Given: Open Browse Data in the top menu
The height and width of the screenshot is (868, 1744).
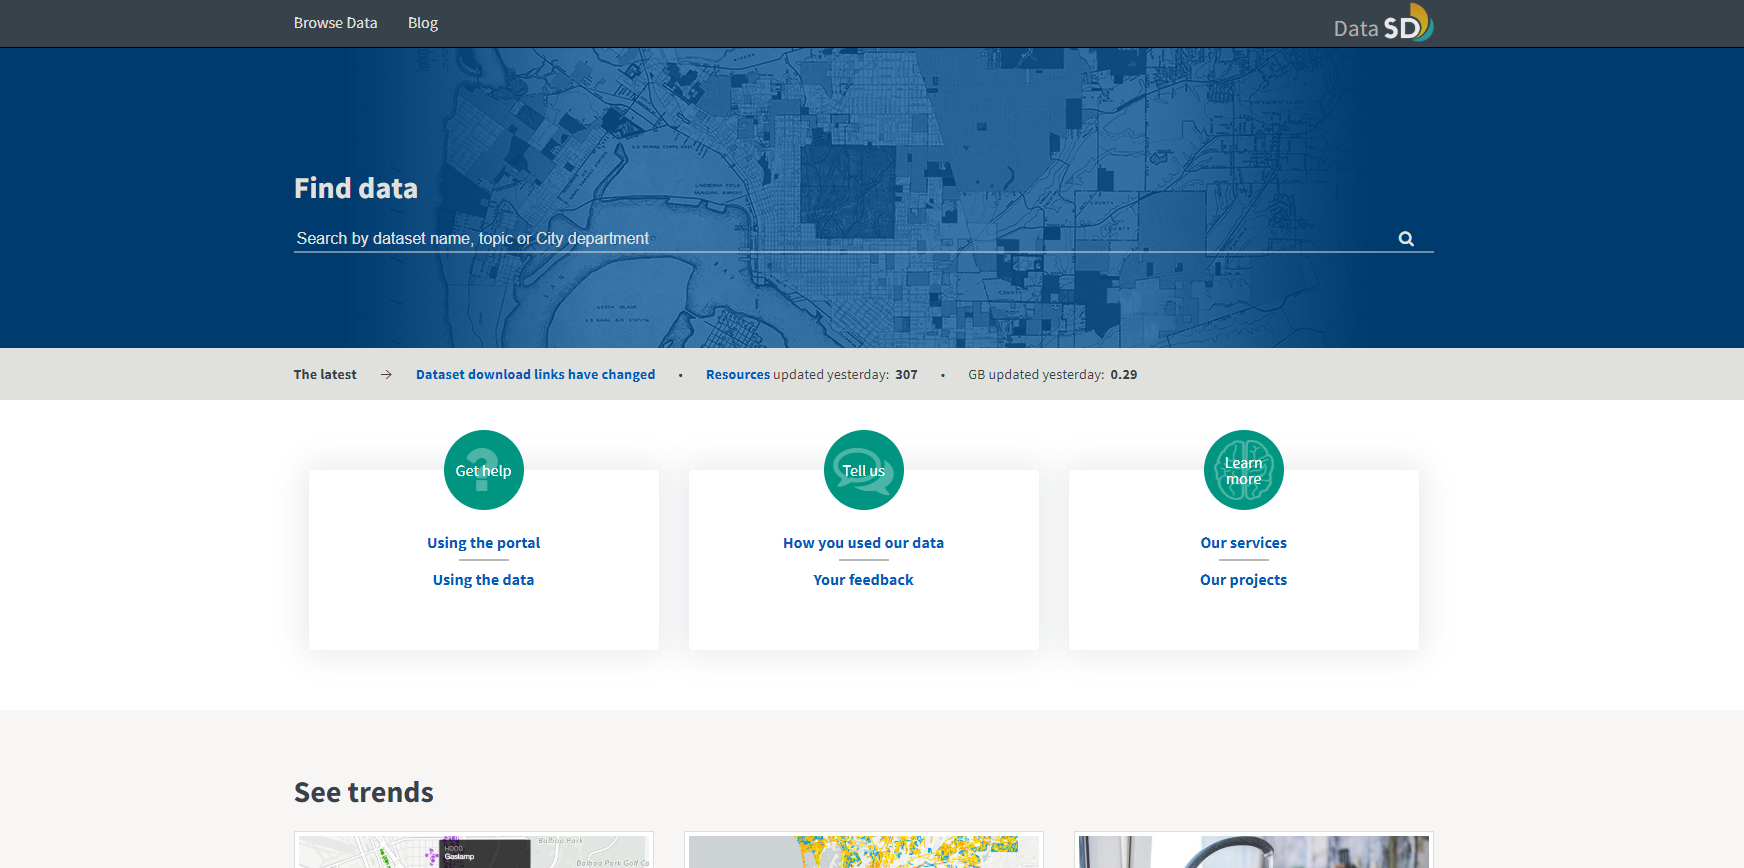Looking at the screenshot, I should point(335,23).
